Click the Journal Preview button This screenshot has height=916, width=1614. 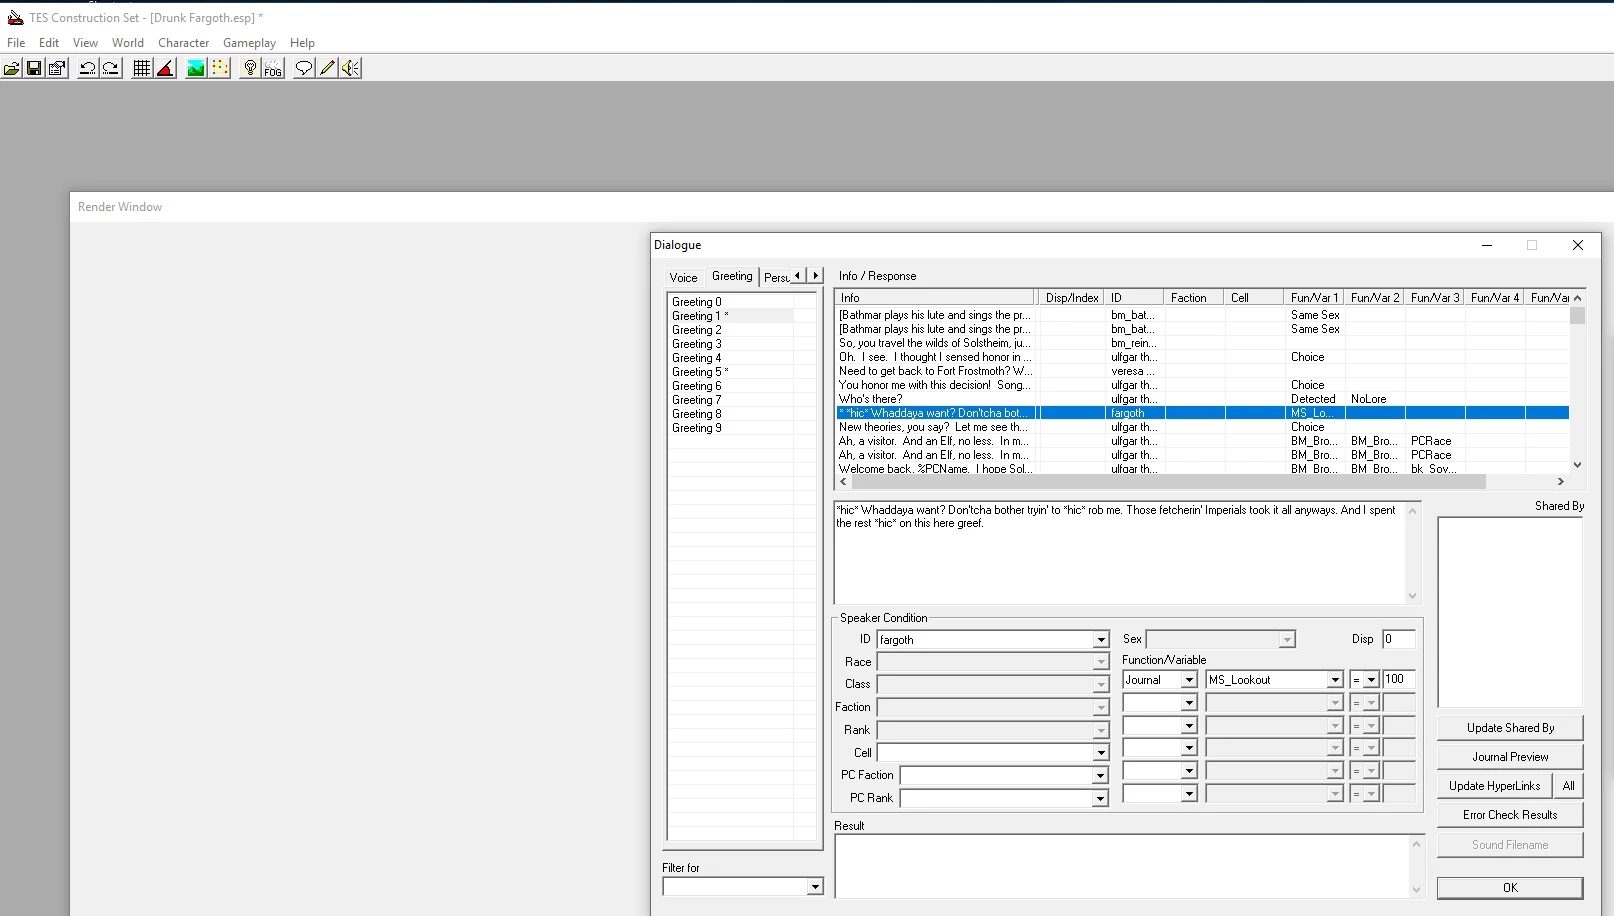pyautogui.click(x=1510, y=757)
